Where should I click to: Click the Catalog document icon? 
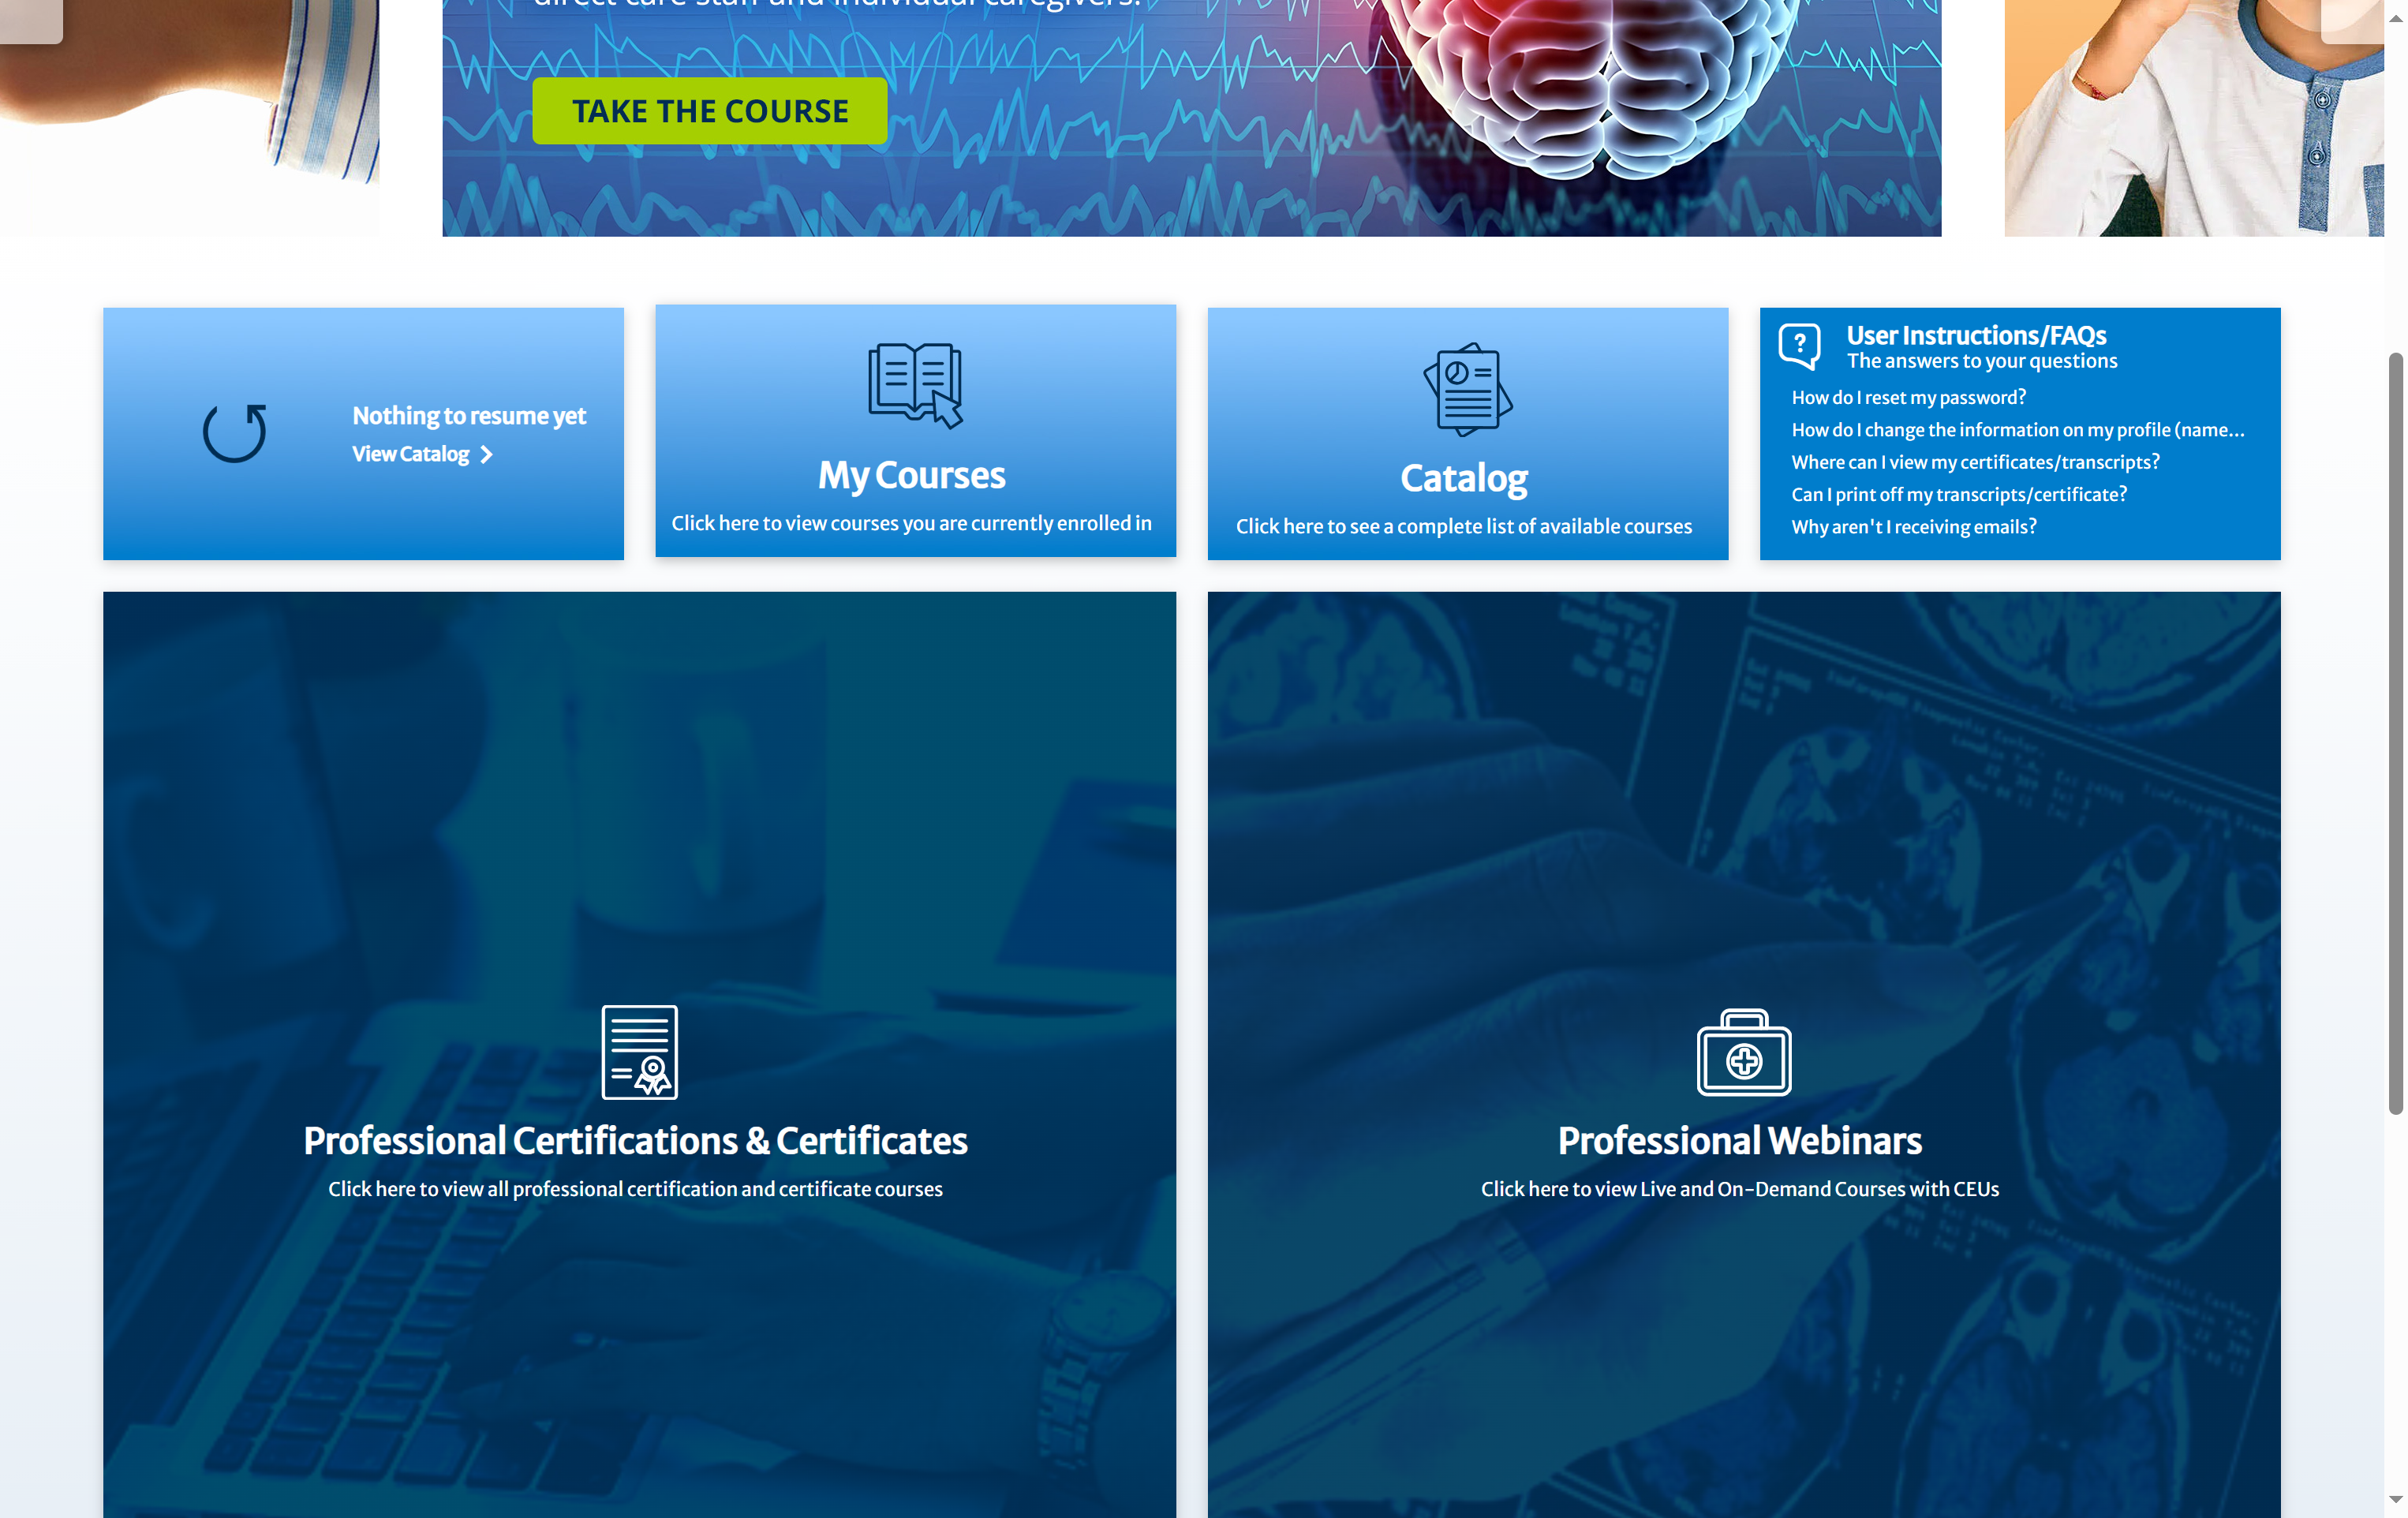1468,389
